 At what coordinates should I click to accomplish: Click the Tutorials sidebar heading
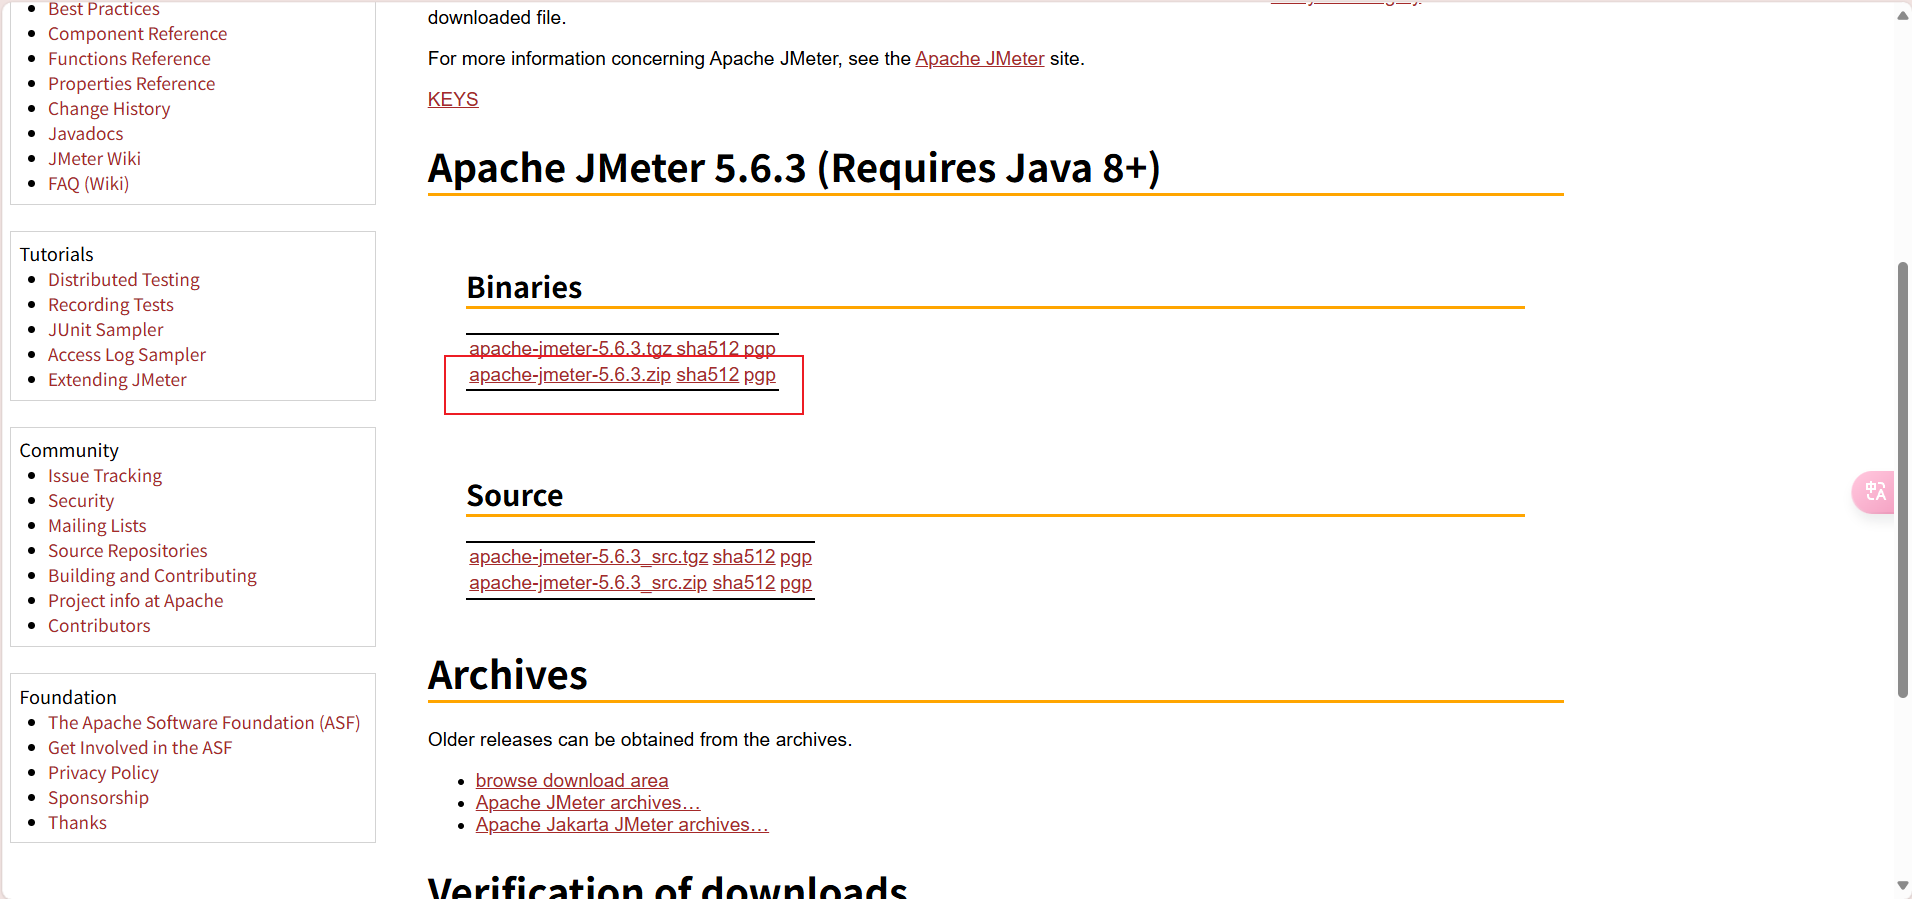[57, 255]
